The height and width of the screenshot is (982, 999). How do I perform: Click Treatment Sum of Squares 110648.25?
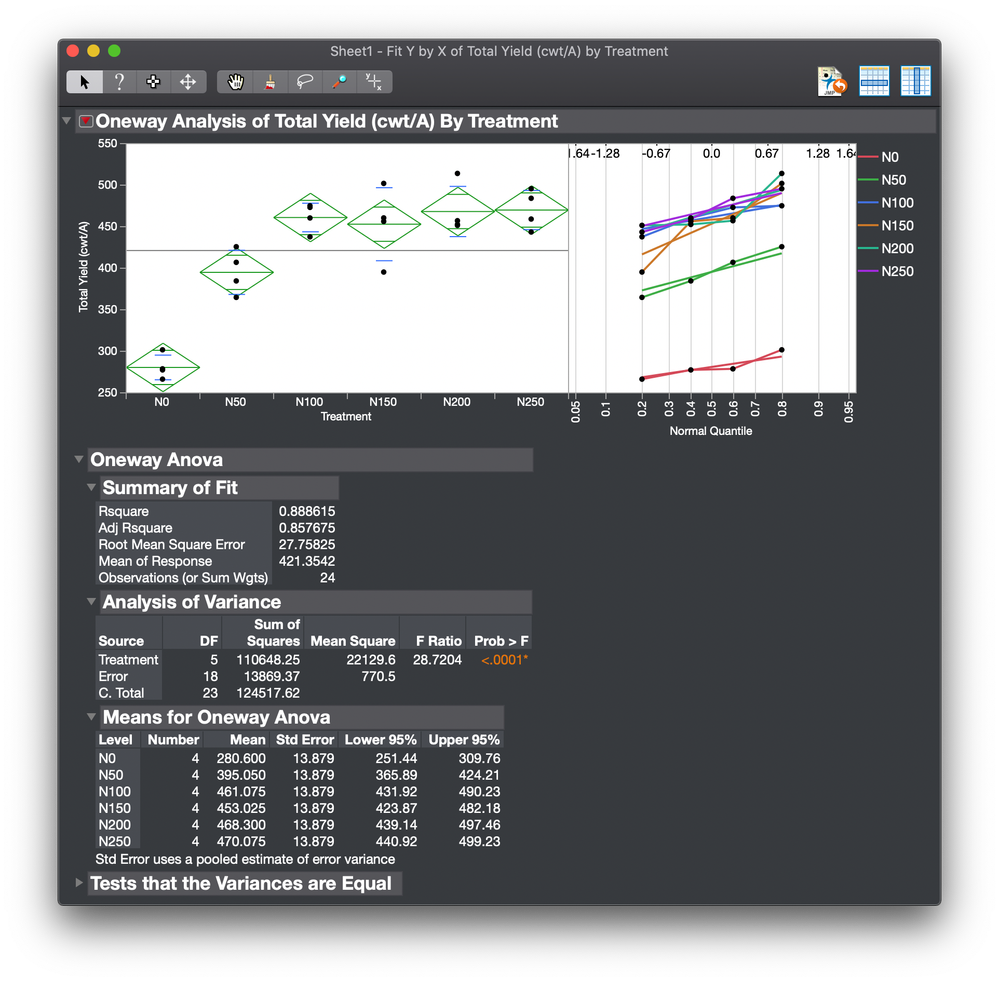point(268,660)
